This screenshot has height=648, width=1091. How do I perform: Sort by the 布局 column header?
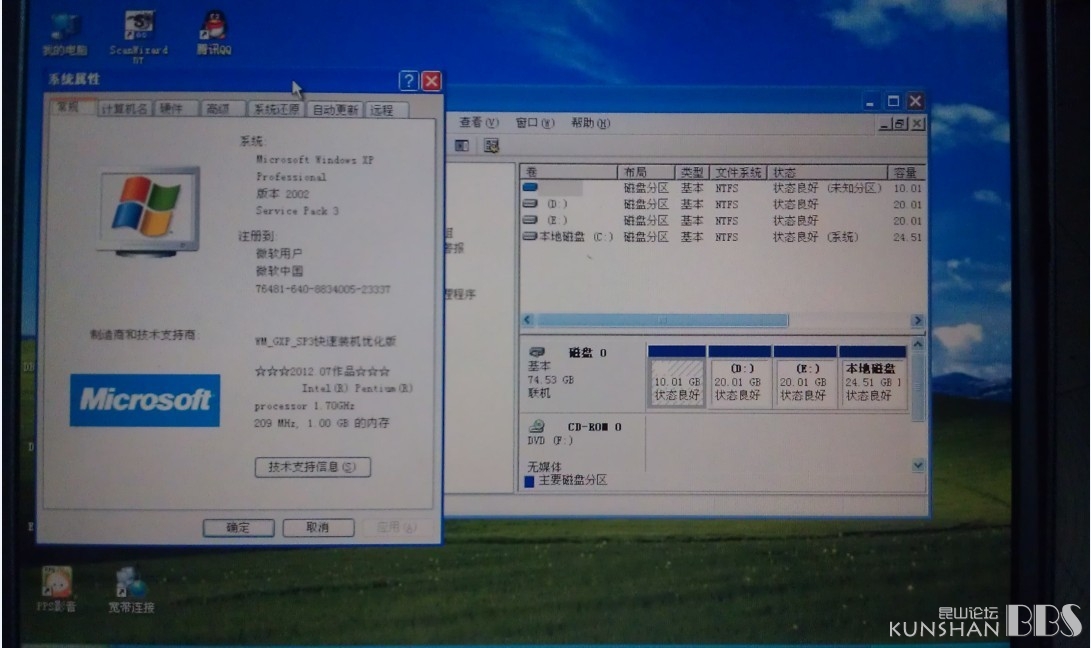pyautogui.click(x=646, y=172)
